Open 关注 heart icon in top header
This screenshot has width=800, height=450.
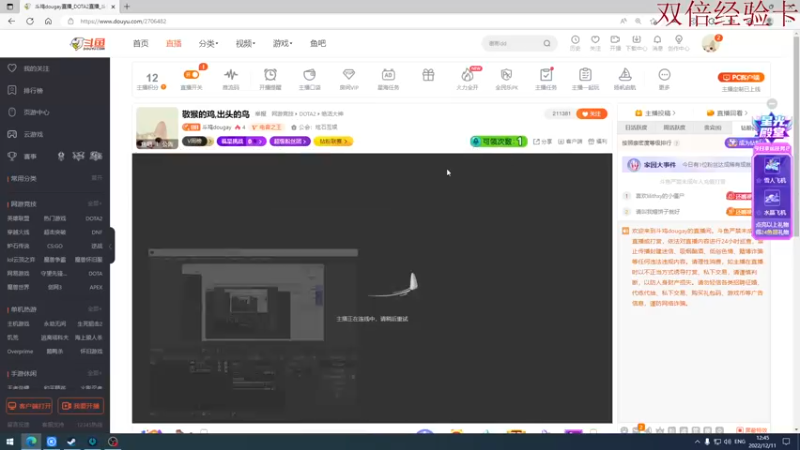(x=595, y=40)
